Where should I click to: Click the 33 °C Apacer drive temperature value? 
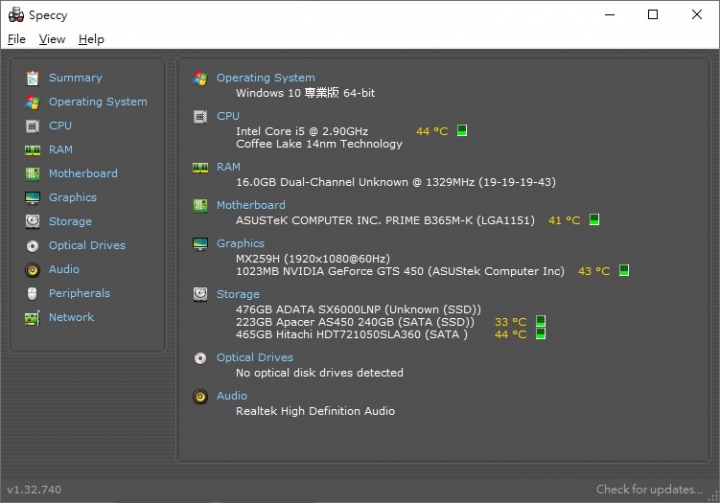511,322
